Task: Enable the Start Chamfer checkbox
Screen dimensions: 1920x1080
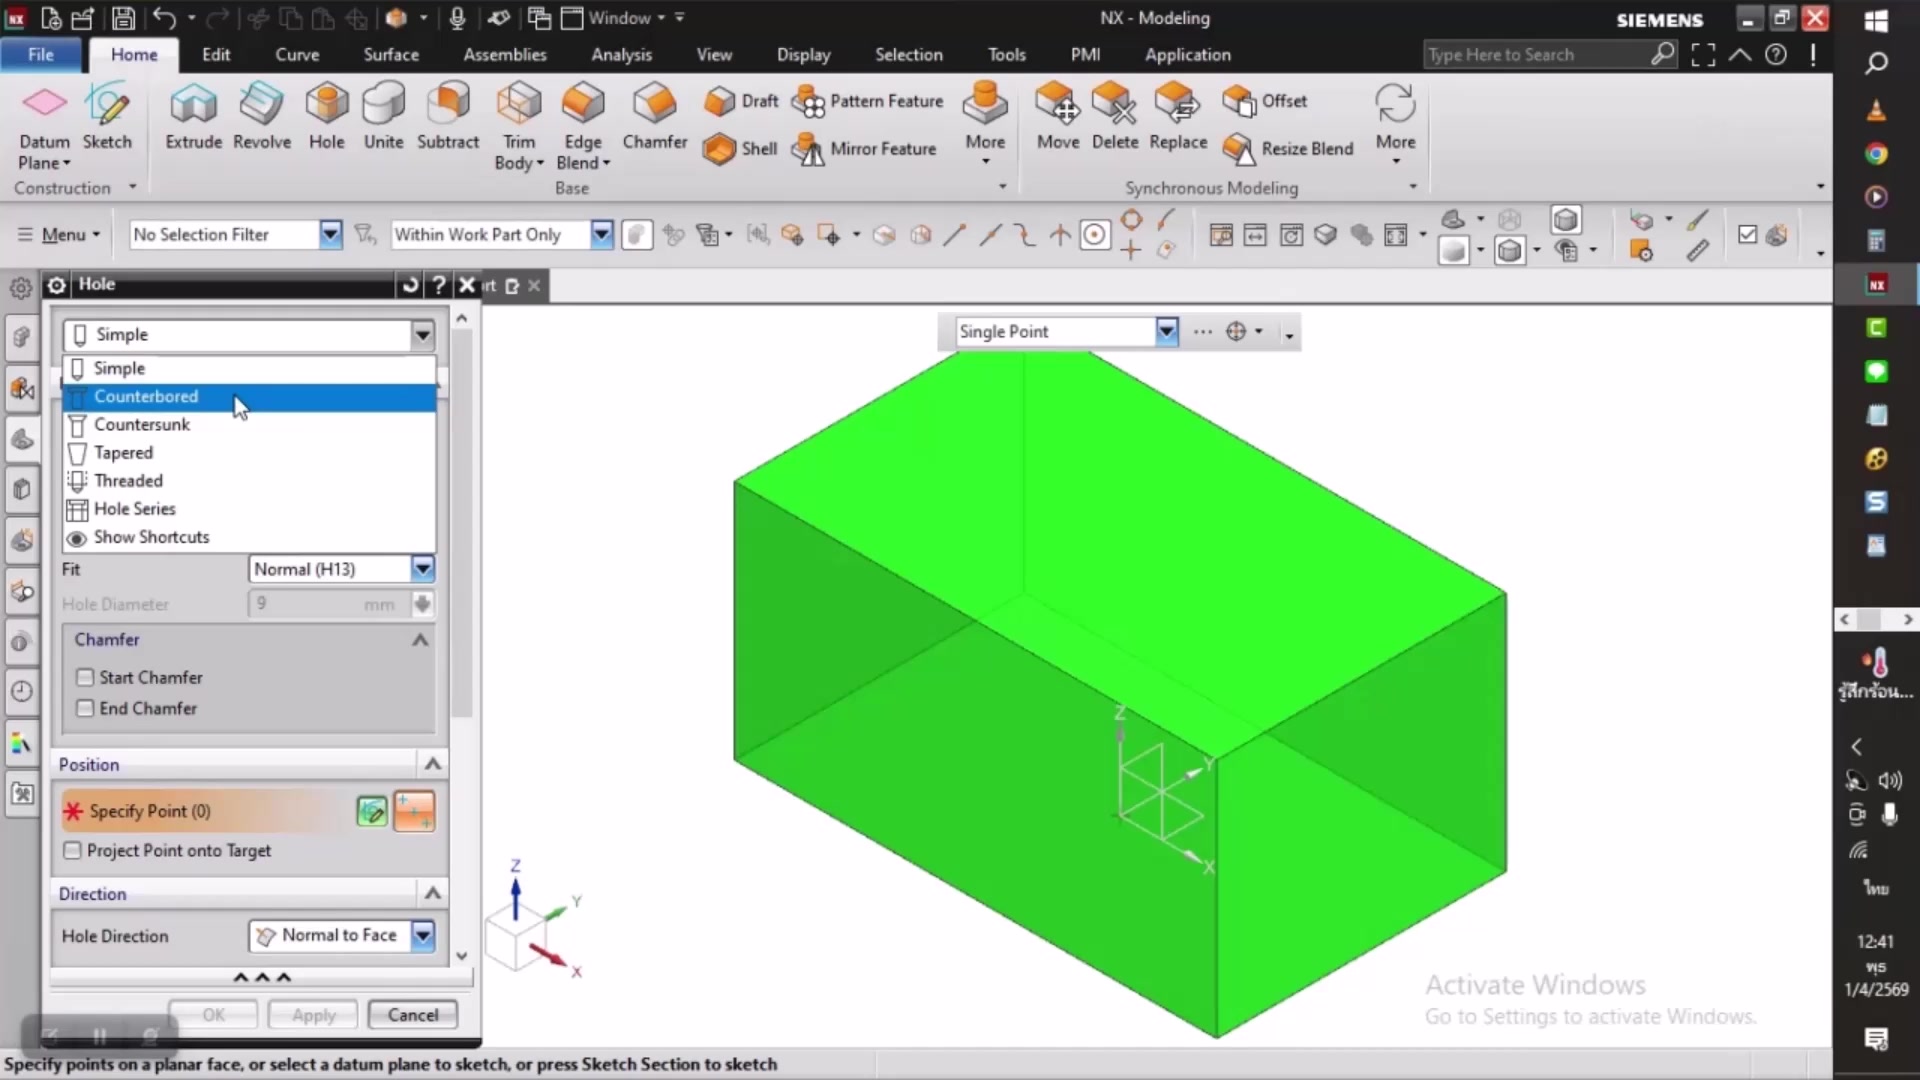Action: (86, 677)
